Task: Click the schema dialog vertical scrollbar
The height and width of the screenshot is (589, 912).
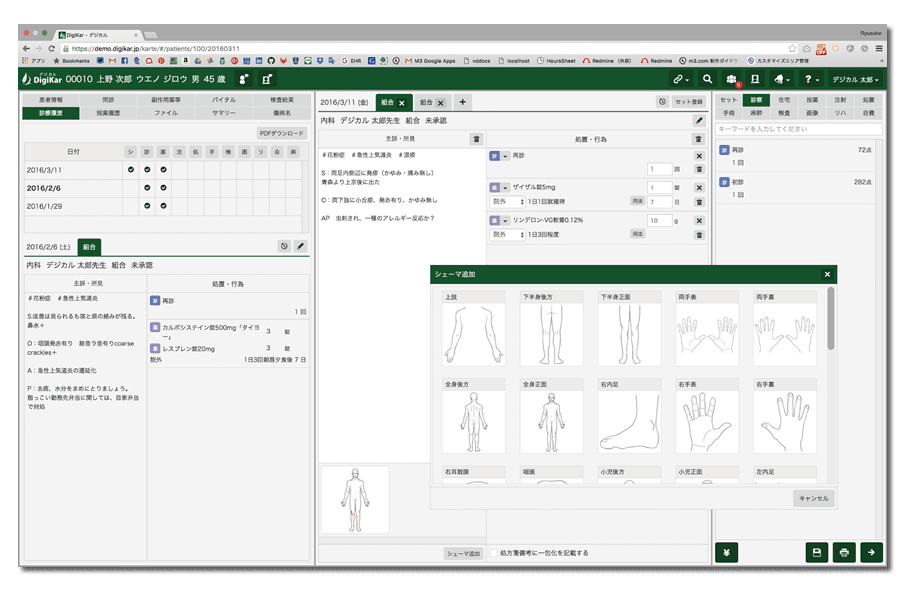Action: click(831, 318)
